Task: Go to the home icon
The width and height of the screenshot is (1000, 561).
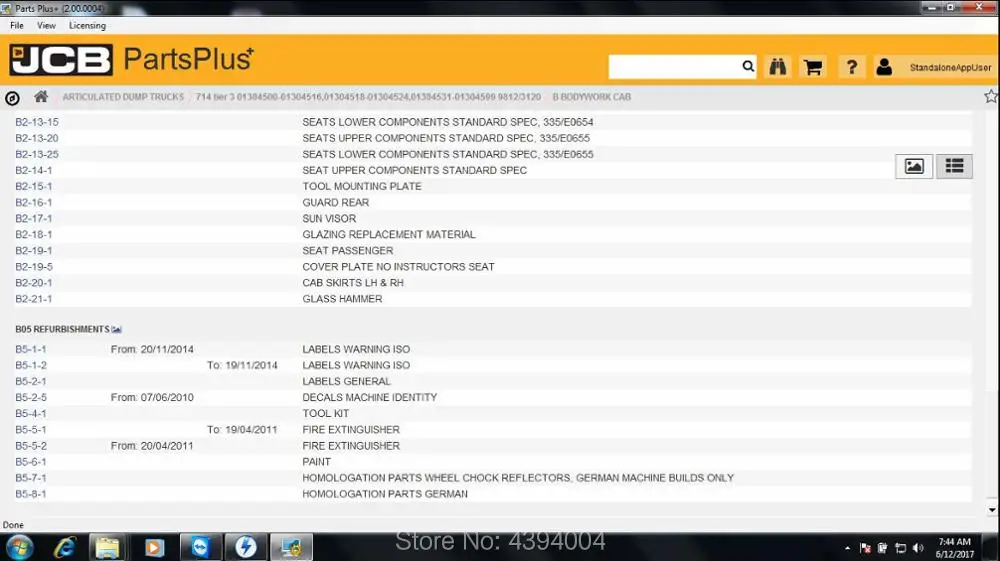Action: click(x=41, y=97)
